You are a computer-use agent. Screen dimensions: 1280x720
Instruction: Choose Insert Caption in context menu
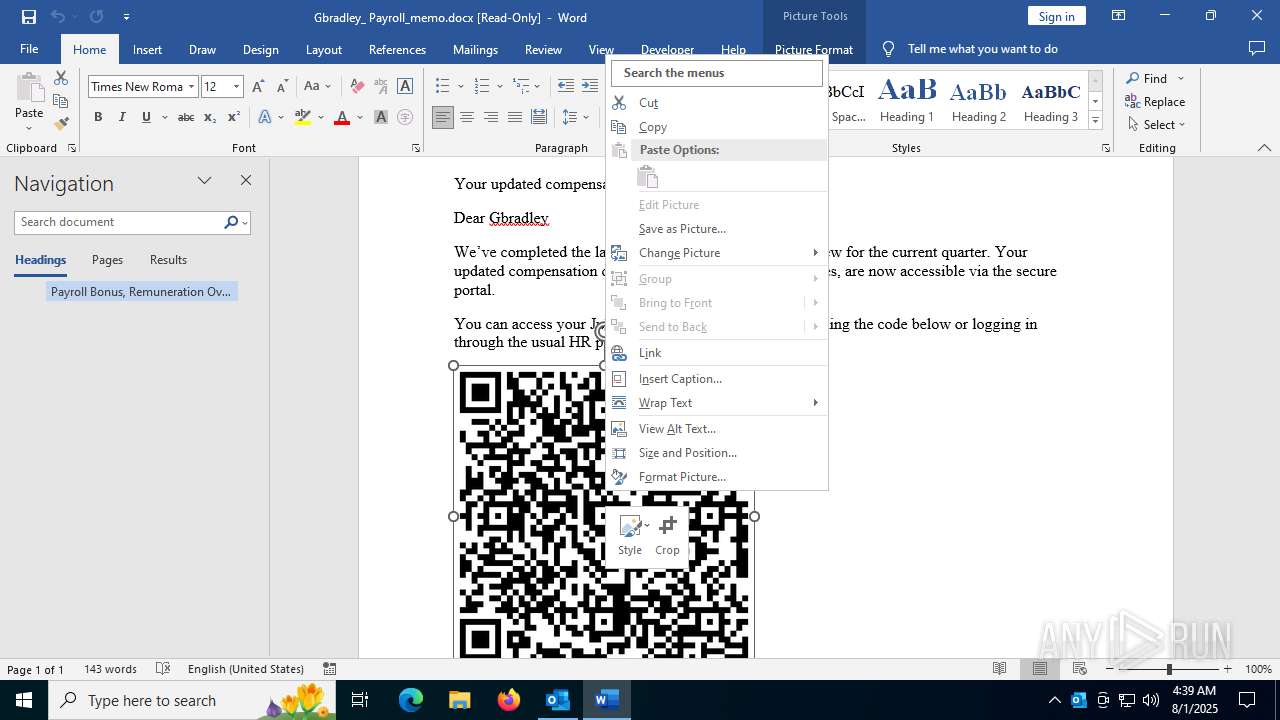click(717, 379)
